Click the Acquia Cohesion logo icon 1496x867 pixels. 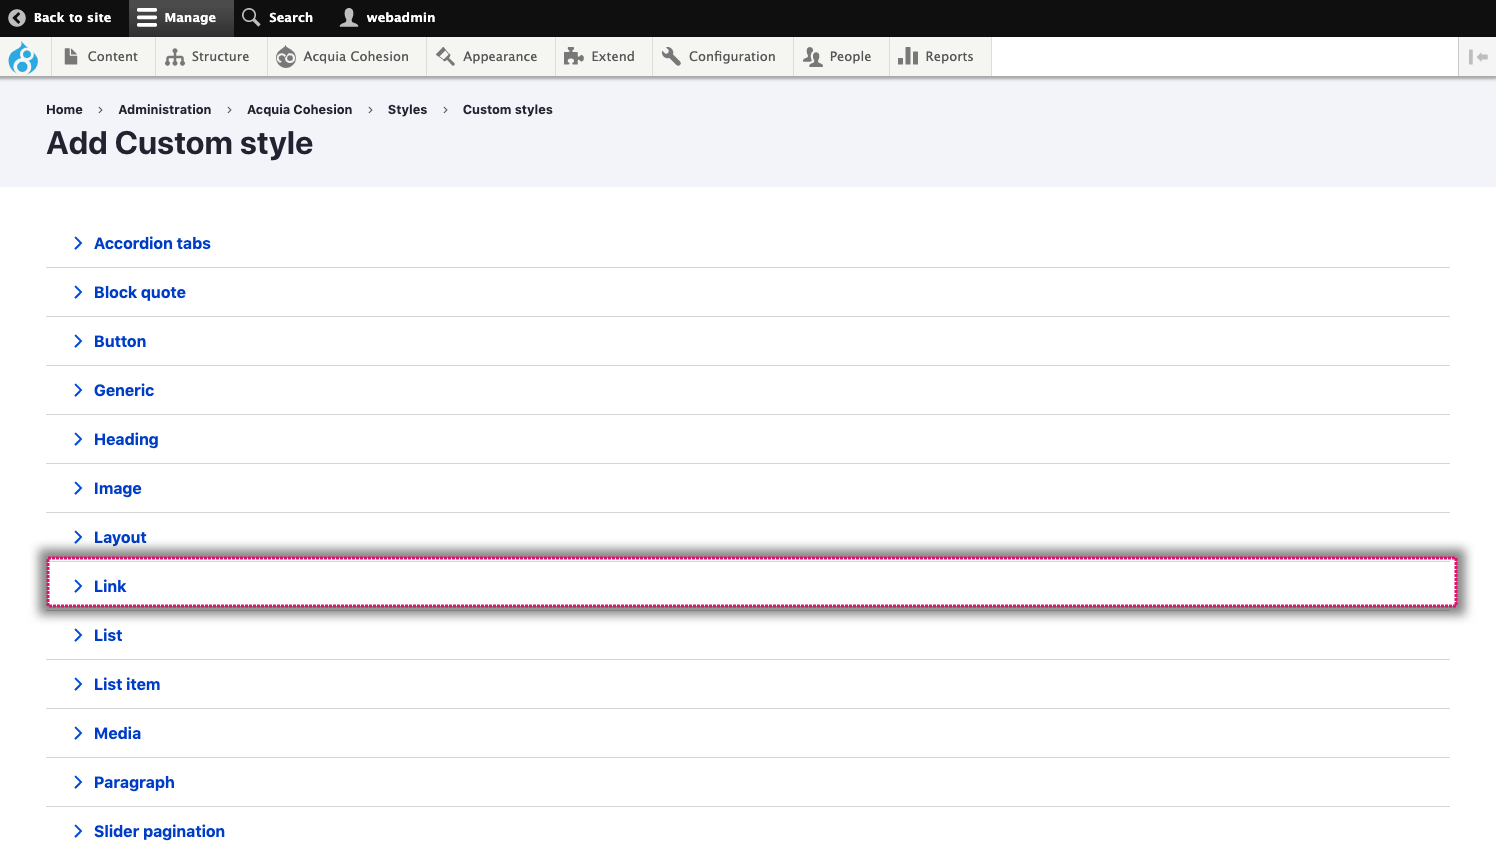point(286,57)
